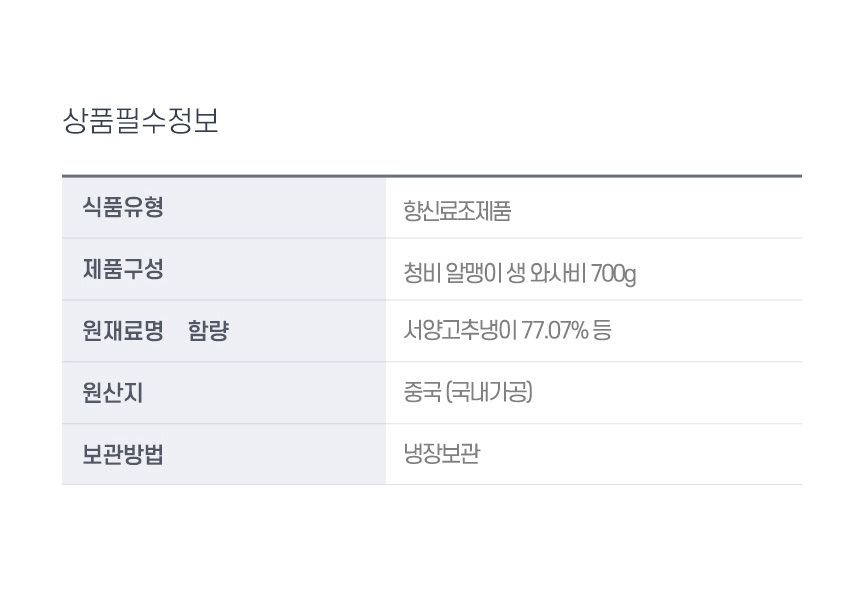Click the 서양고추냉이 77.07% 등 value
The image size is (860, 593).
click(x=507, y=330)
